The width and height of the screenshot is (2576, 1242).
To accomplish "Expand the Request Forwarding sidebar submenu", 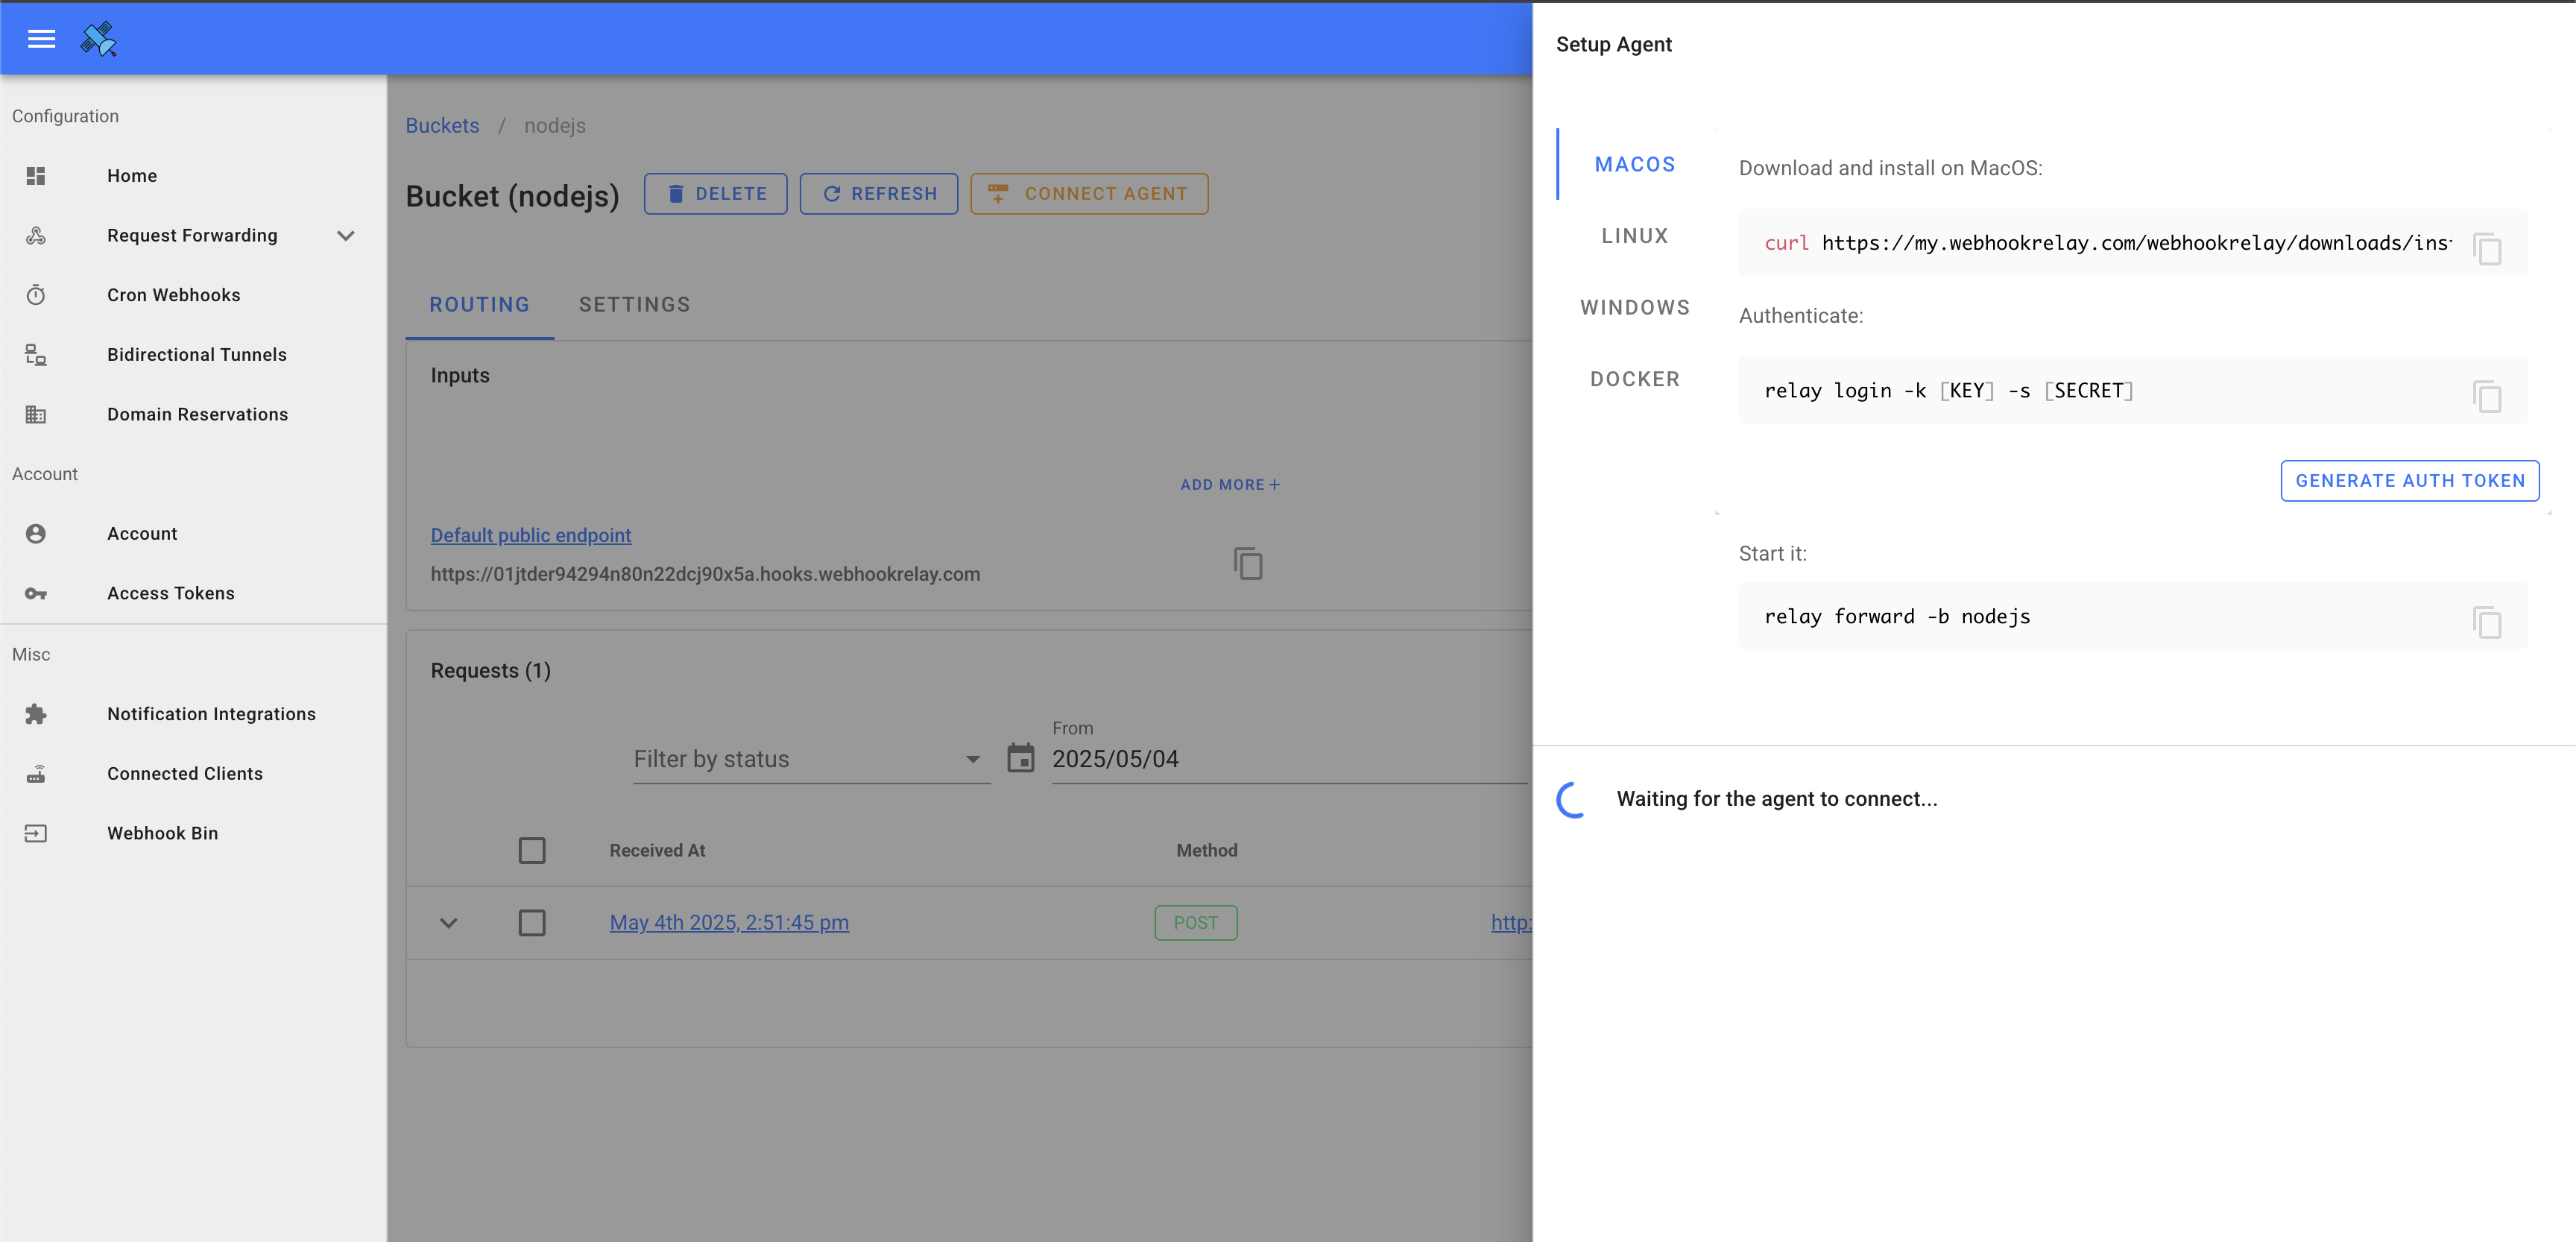I will point(345,236).
